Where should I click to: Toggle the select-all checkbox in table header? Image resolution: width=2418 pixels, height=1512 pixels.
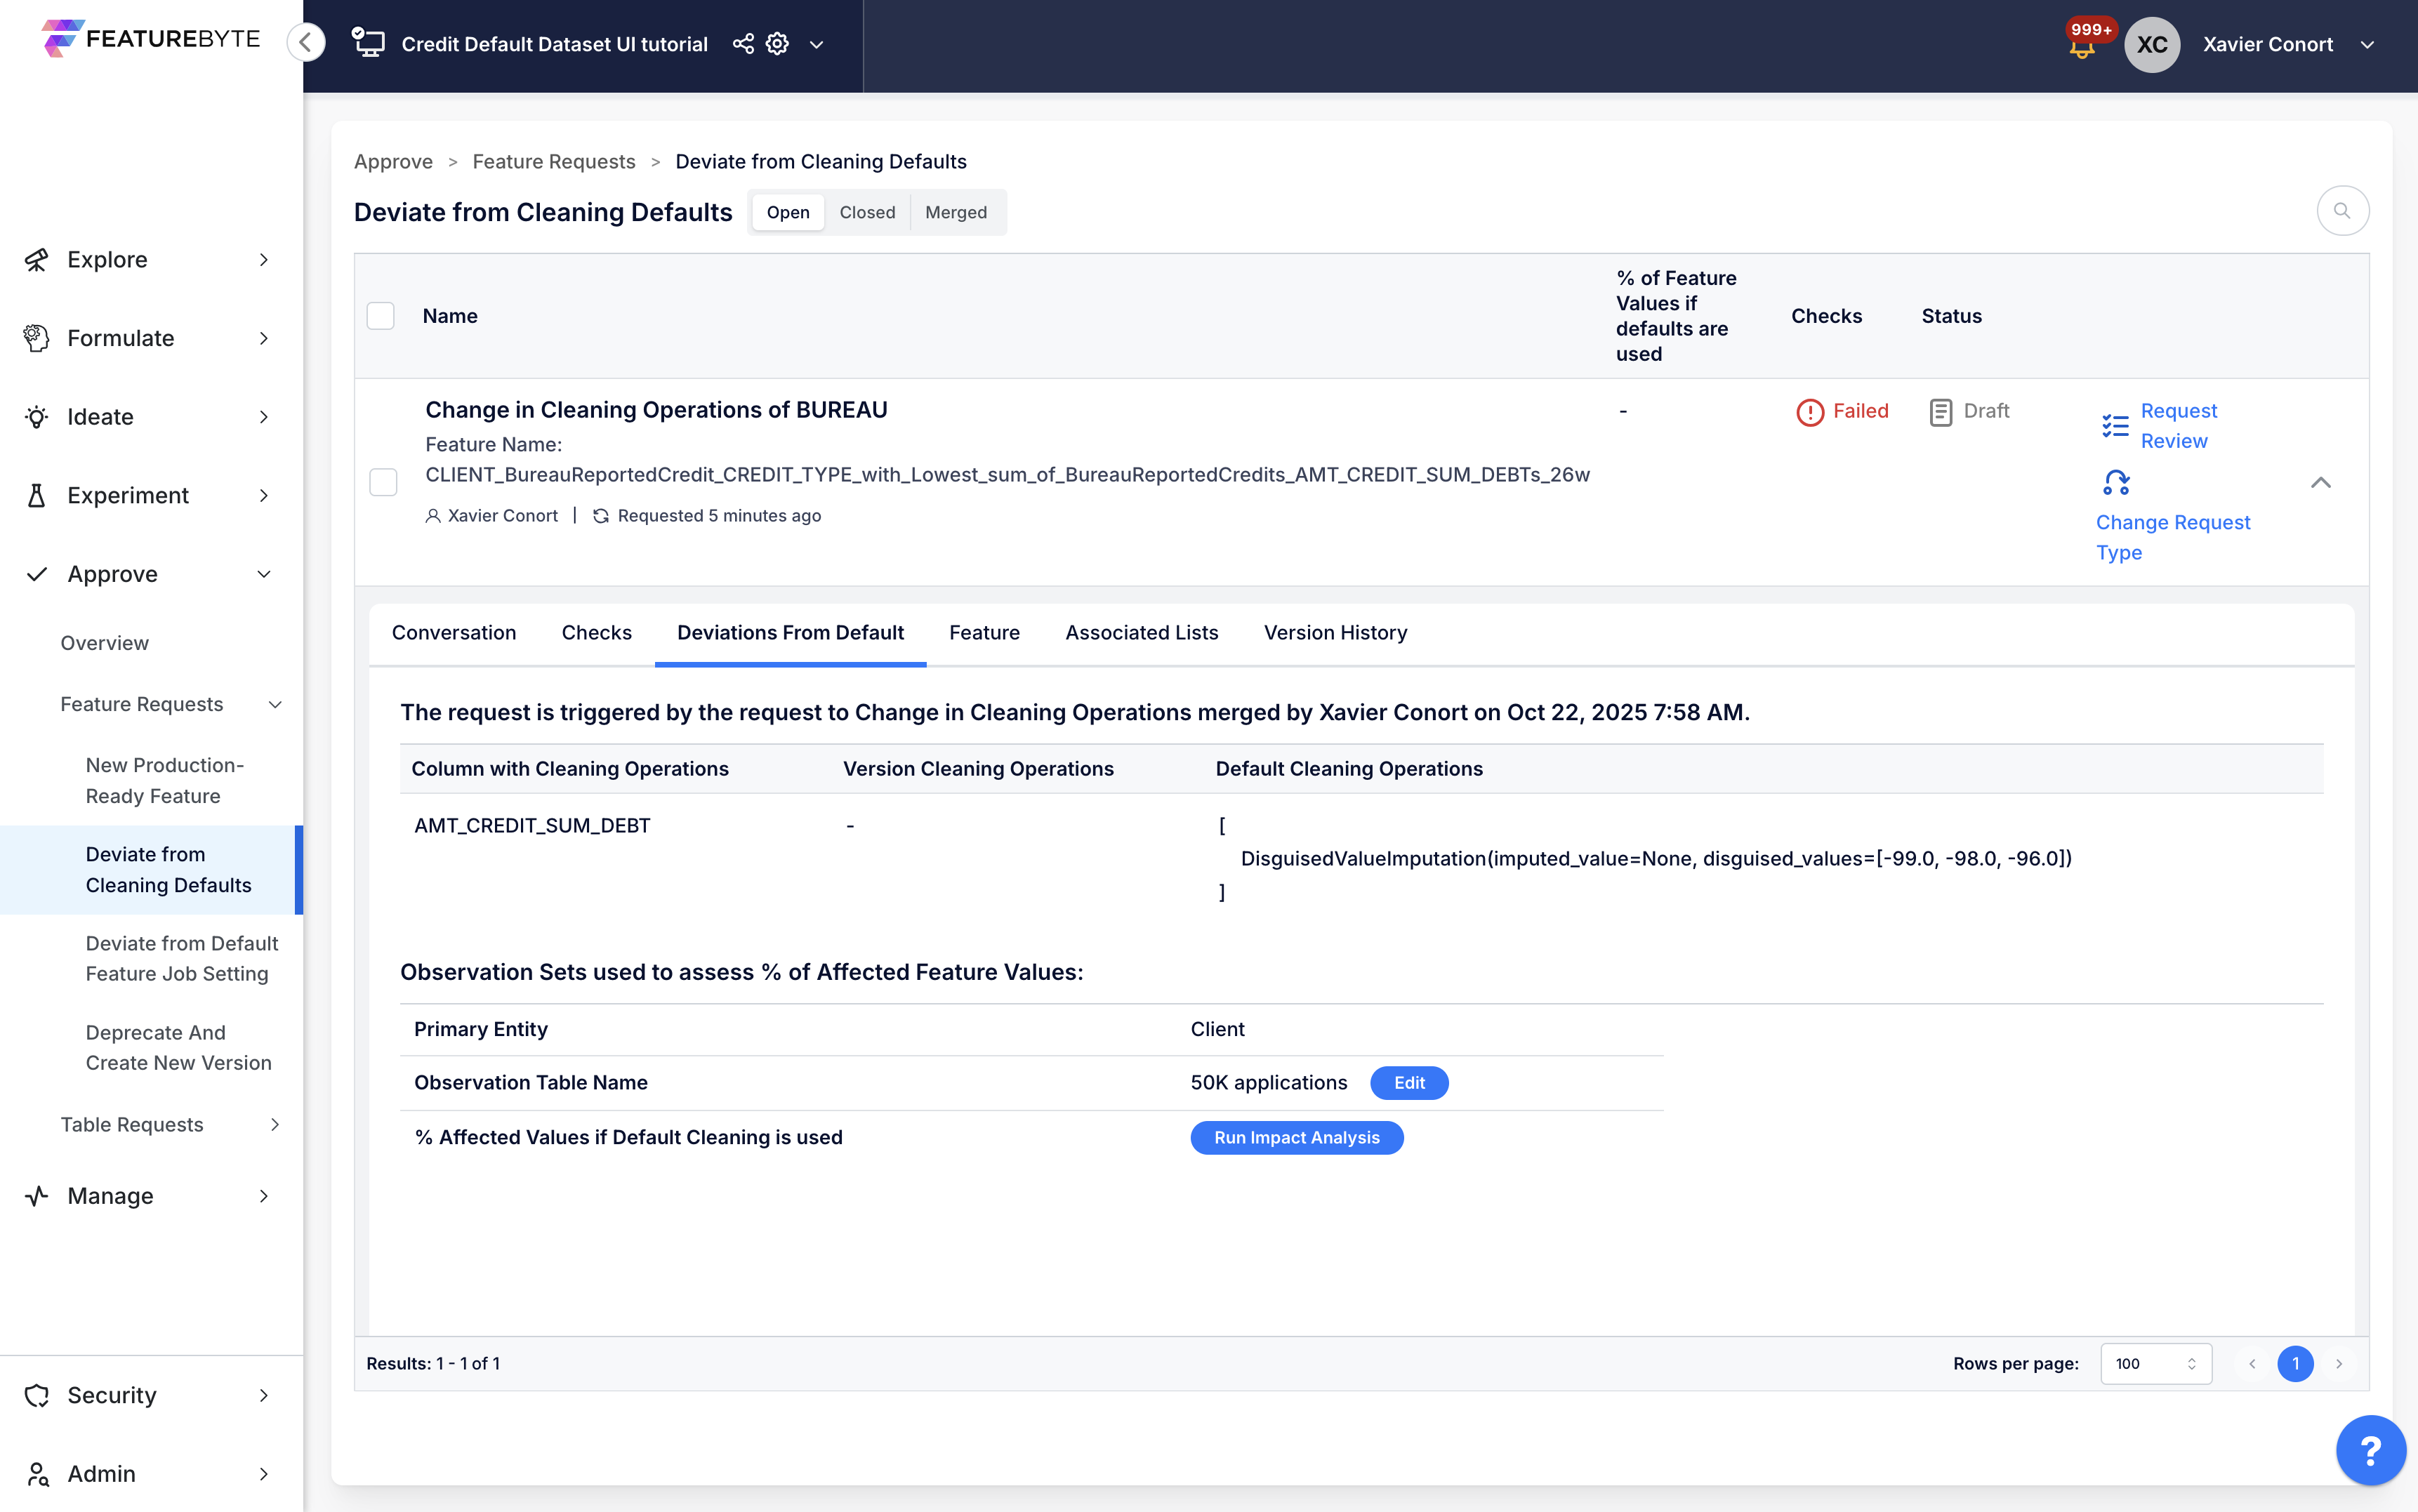coord(381,316)
